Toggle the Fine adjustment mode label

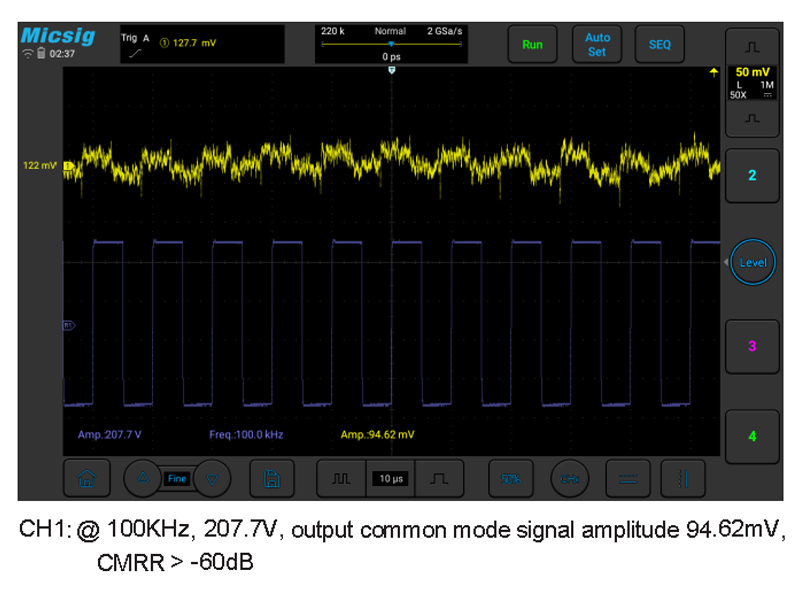(177, 479)
